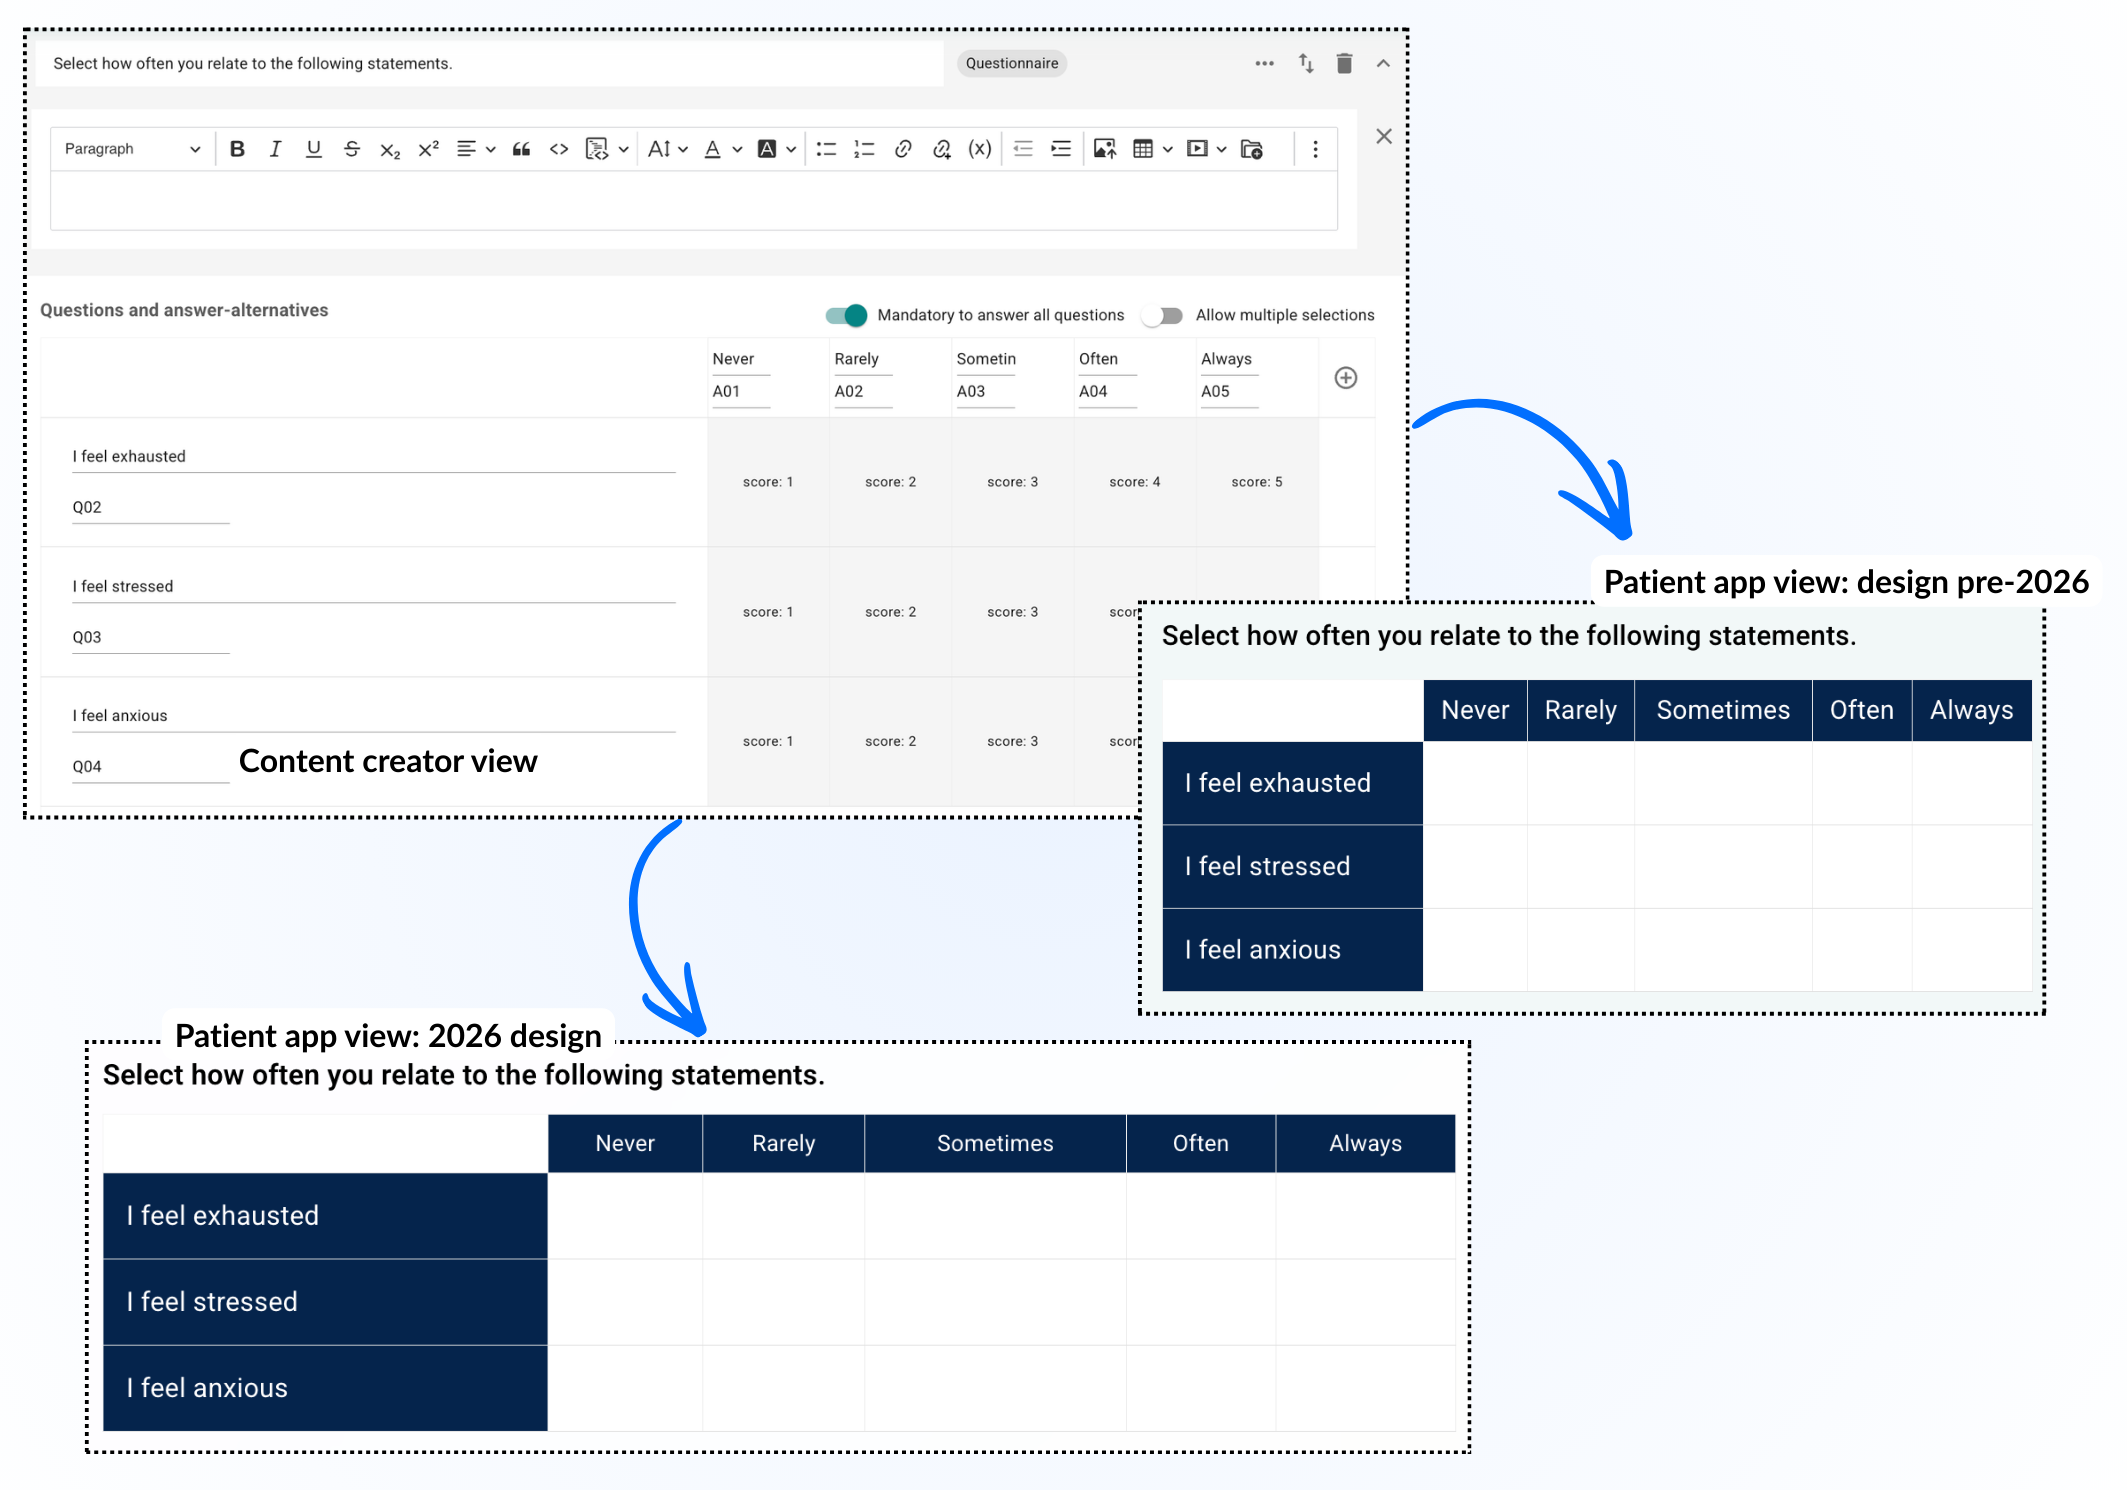2127x1490 pixels.
Task: Open editor toolbar vertical more options
Action: click(1315, 149)
